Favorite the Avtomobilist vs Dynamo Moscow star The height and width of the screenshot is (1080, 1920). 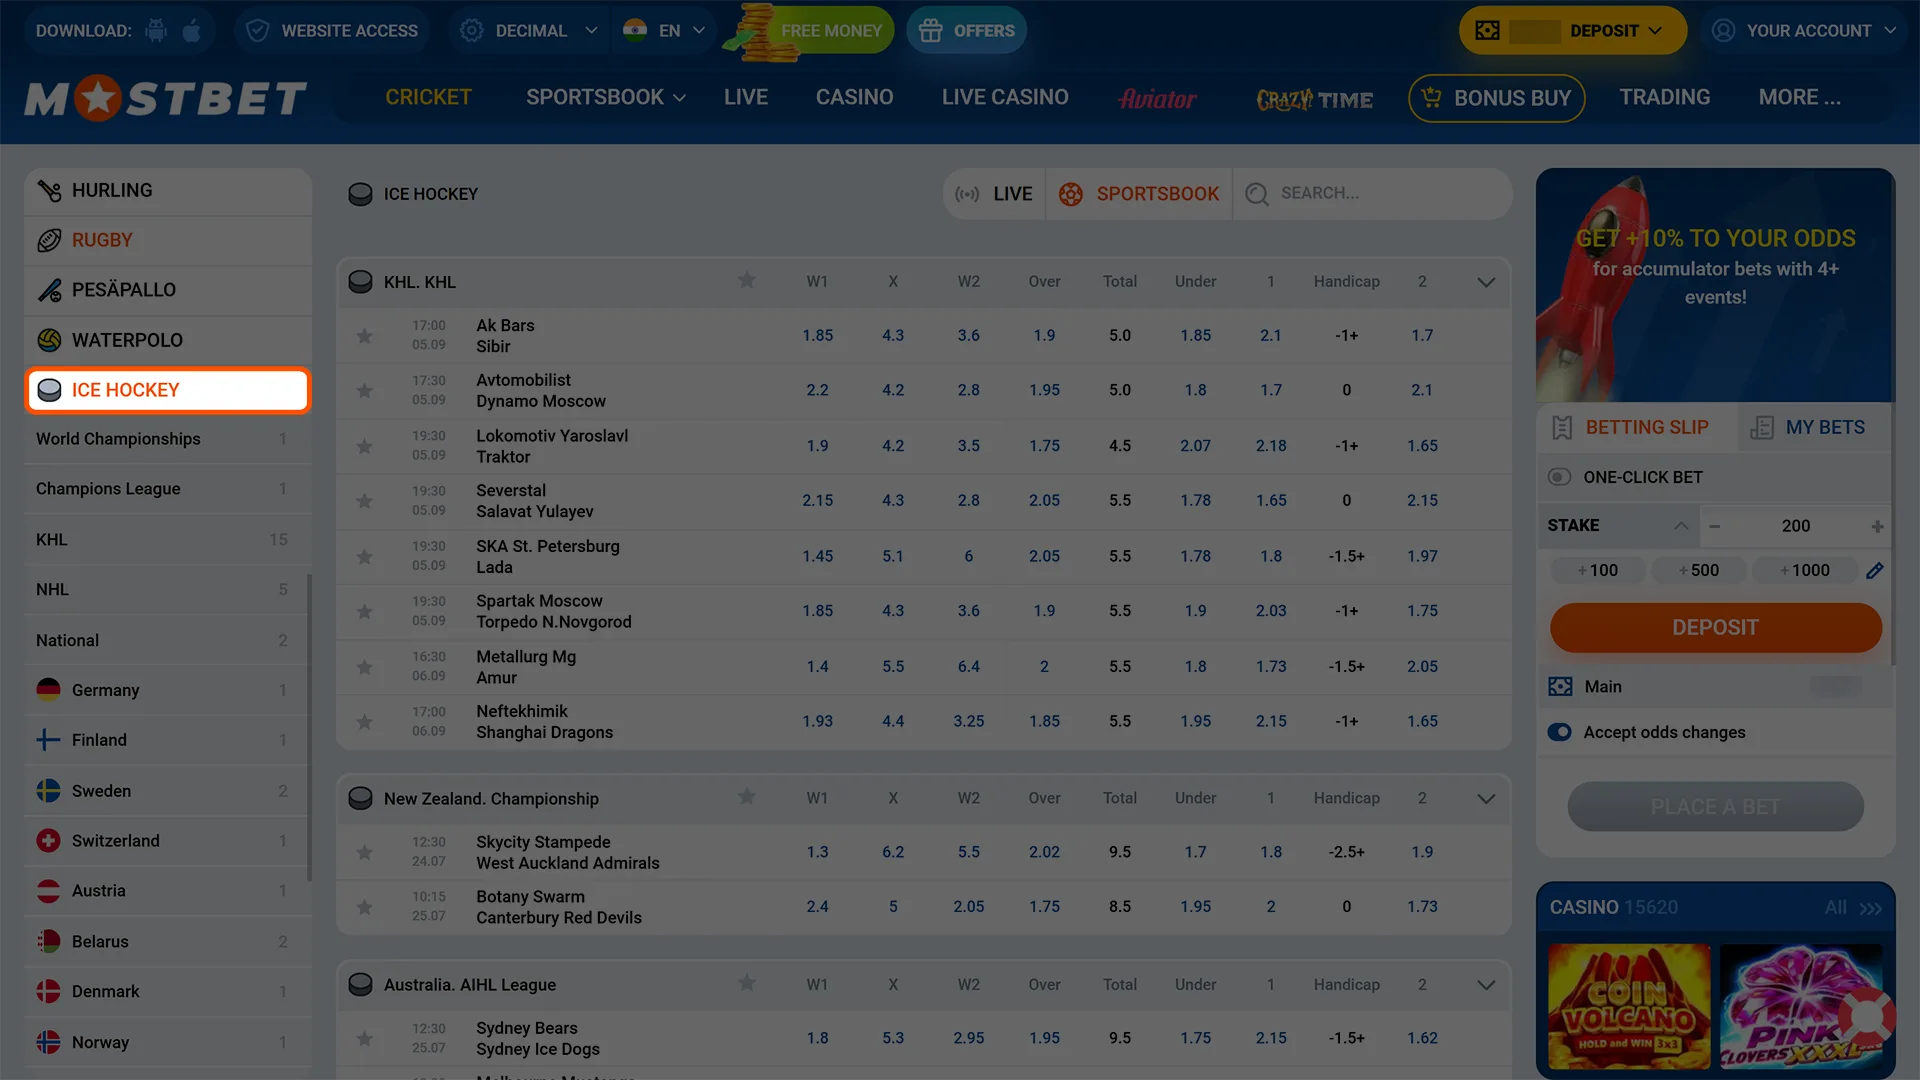(x=365, y=391)
